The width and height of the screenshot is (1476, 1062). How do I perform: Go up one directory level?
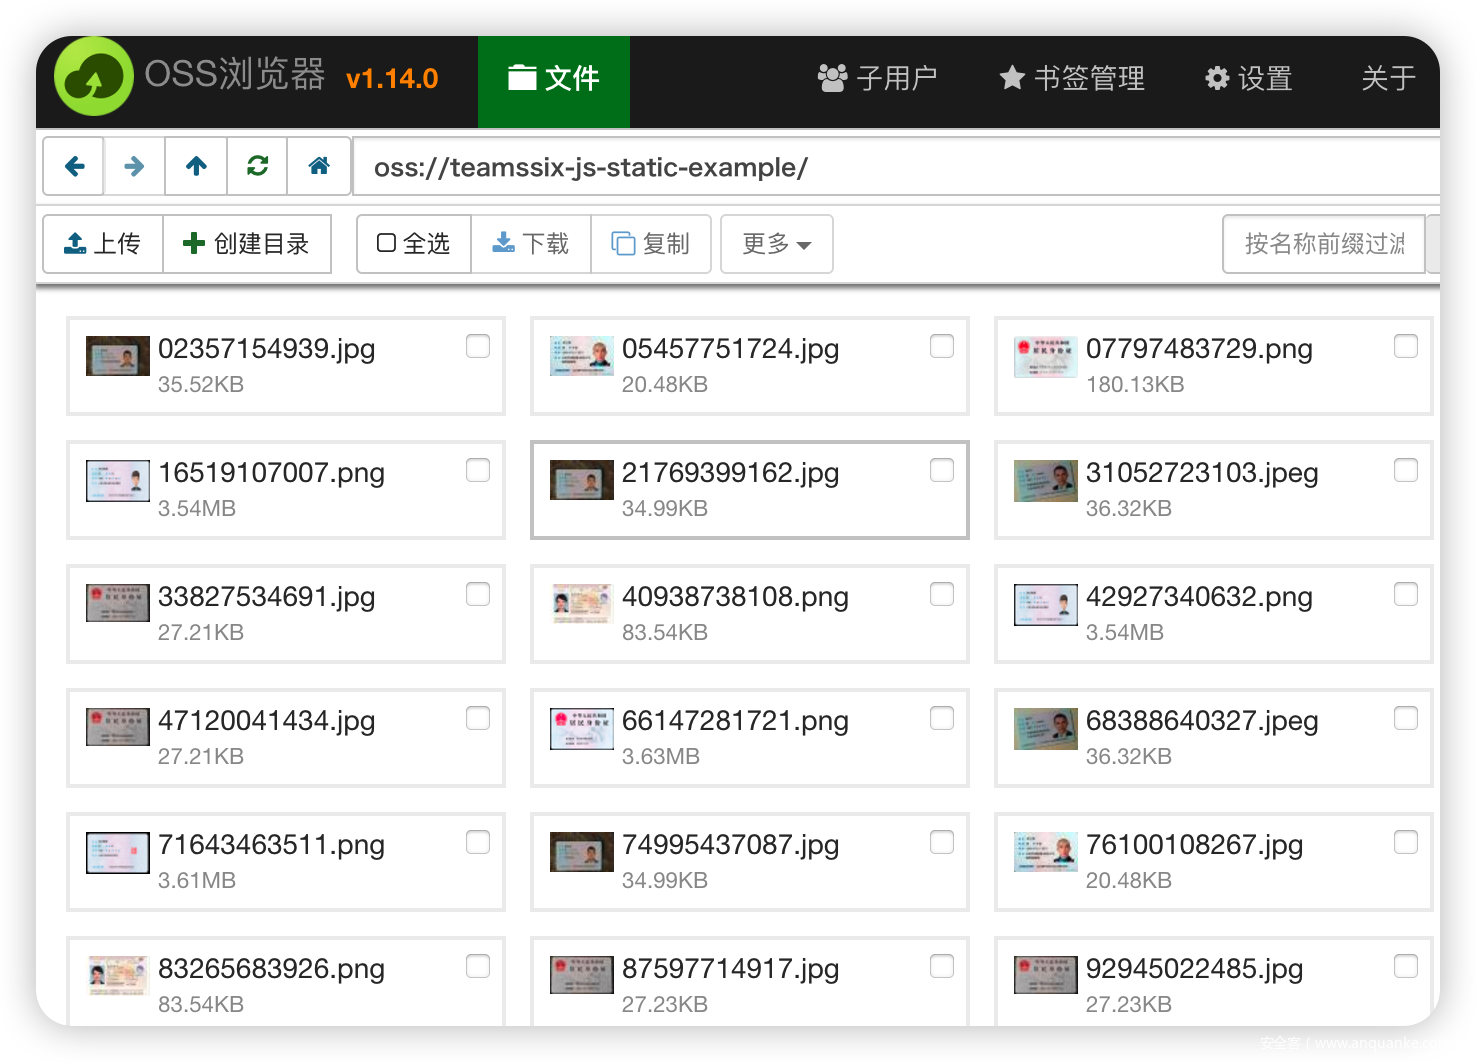(x=196, y=166)
